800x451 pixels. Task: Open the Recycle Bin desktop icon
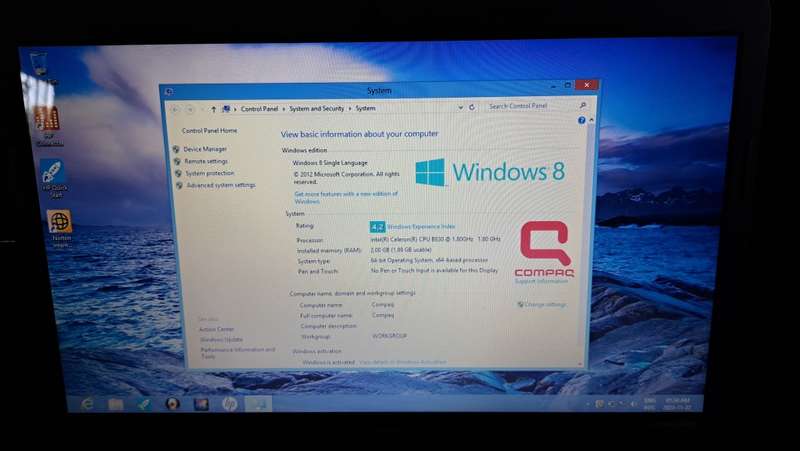(39, 65)
